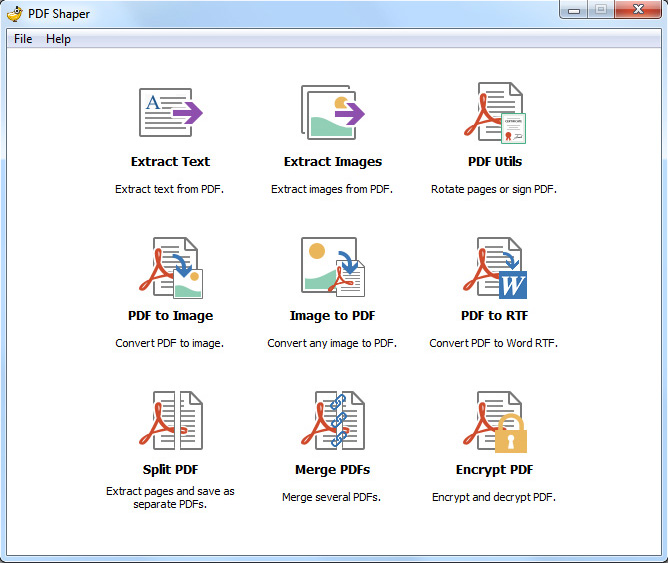Click the Extract Text icon

point(170,112)
